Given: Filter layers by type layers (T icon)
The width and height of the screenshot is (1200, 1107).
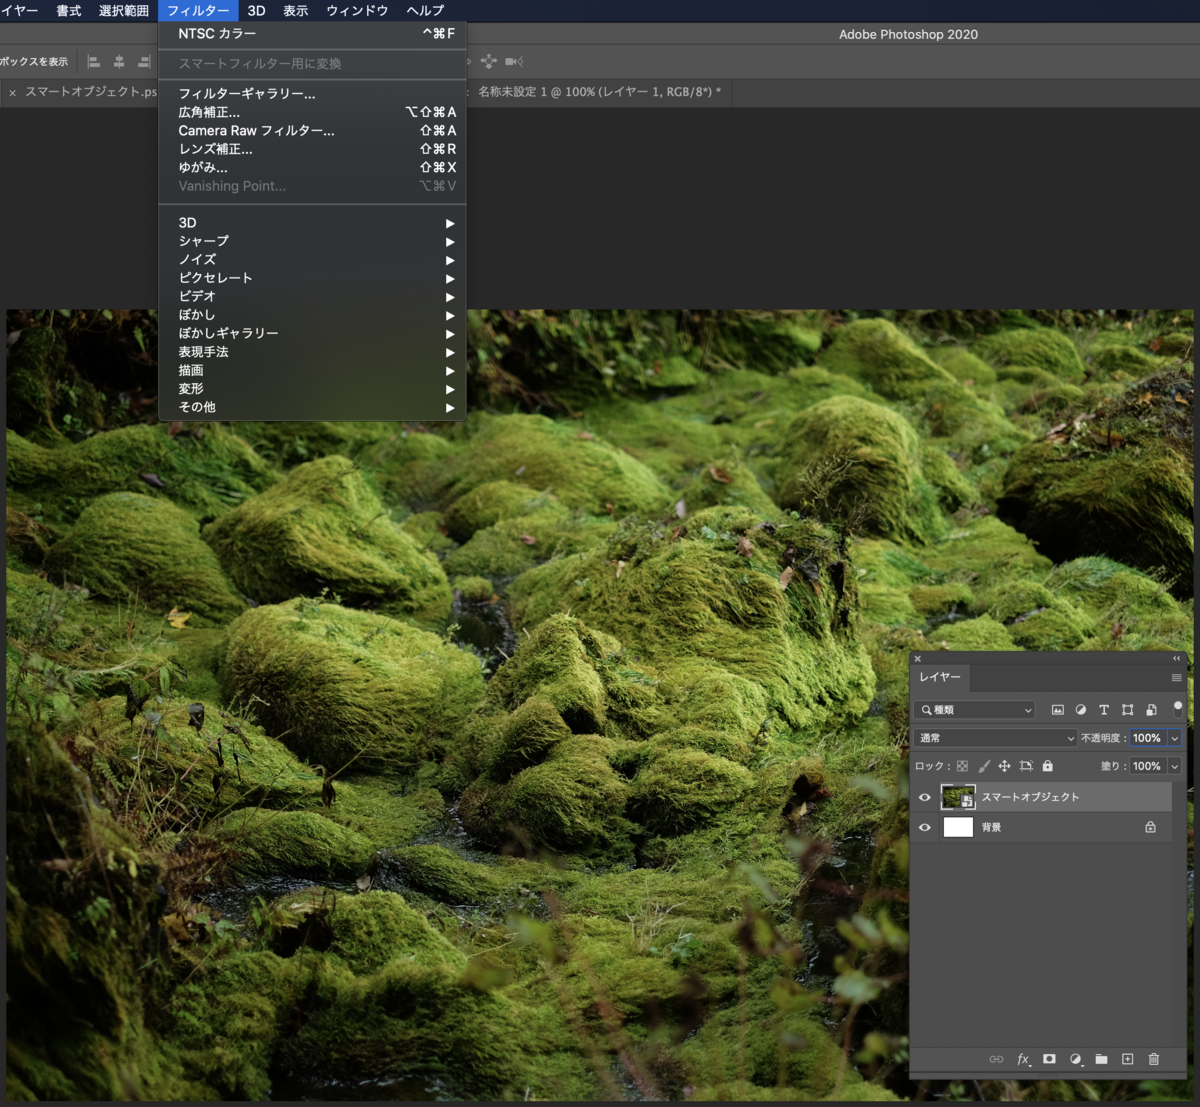Looking at the screenshot, I should (1104, 710).
